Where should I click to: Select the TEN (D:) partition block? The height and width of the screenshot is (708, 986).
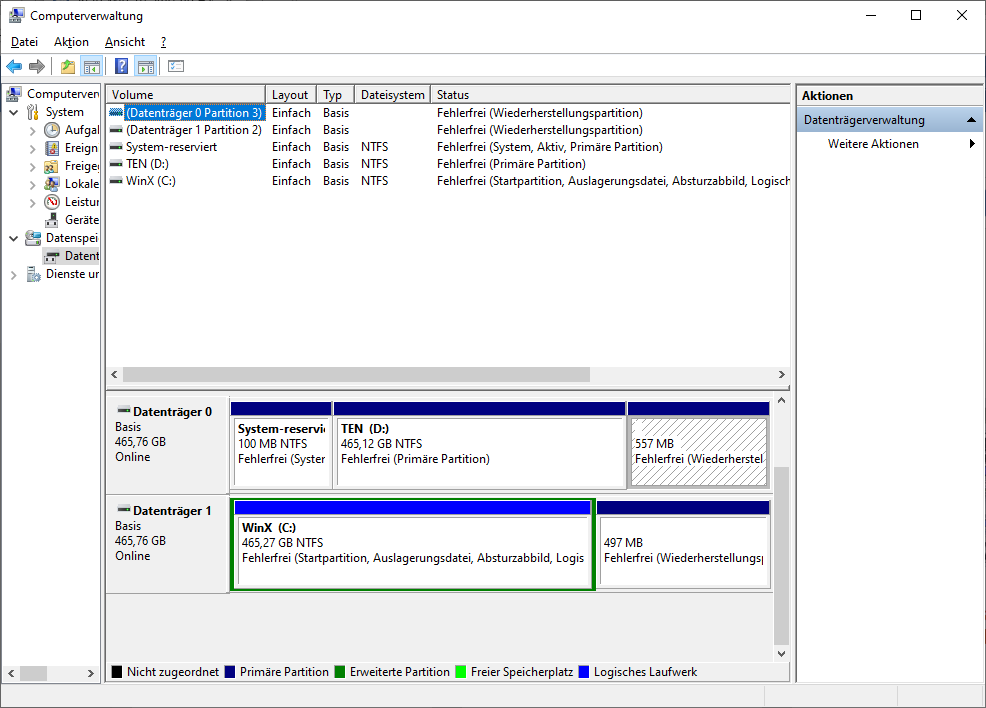pyautogui.click(x=480, y=445)
